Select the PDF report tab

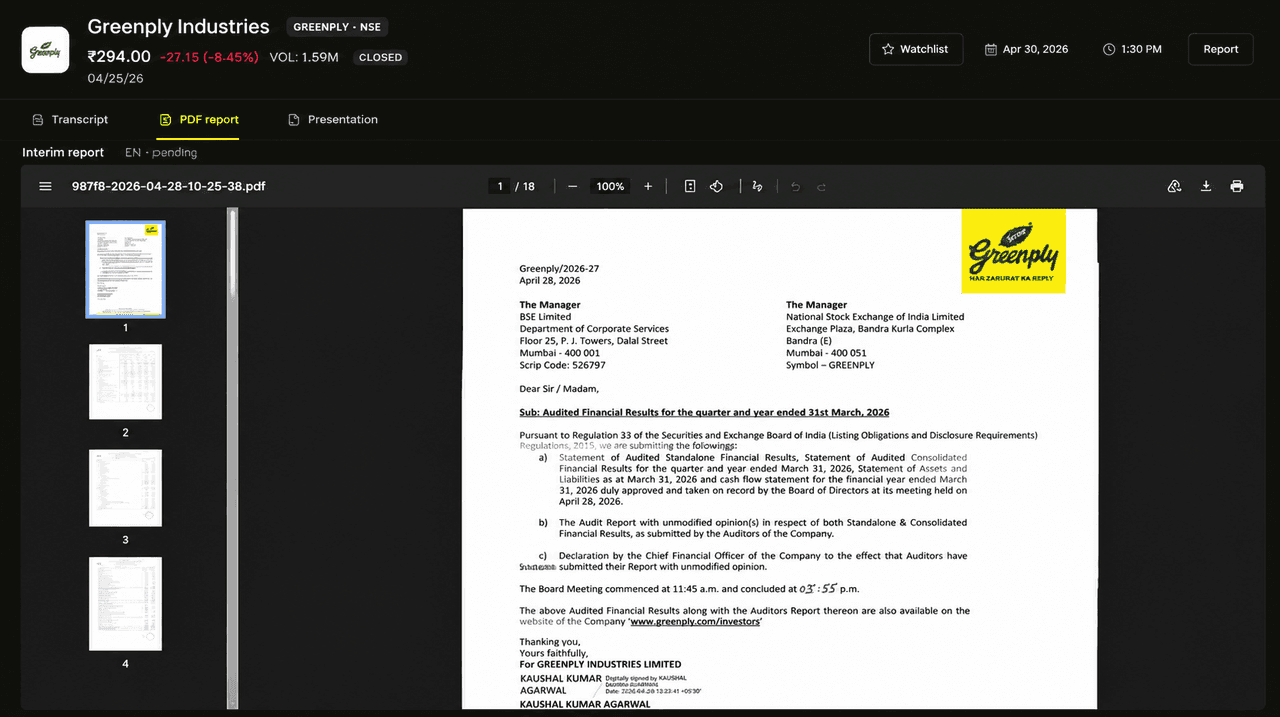coord(199,119)
